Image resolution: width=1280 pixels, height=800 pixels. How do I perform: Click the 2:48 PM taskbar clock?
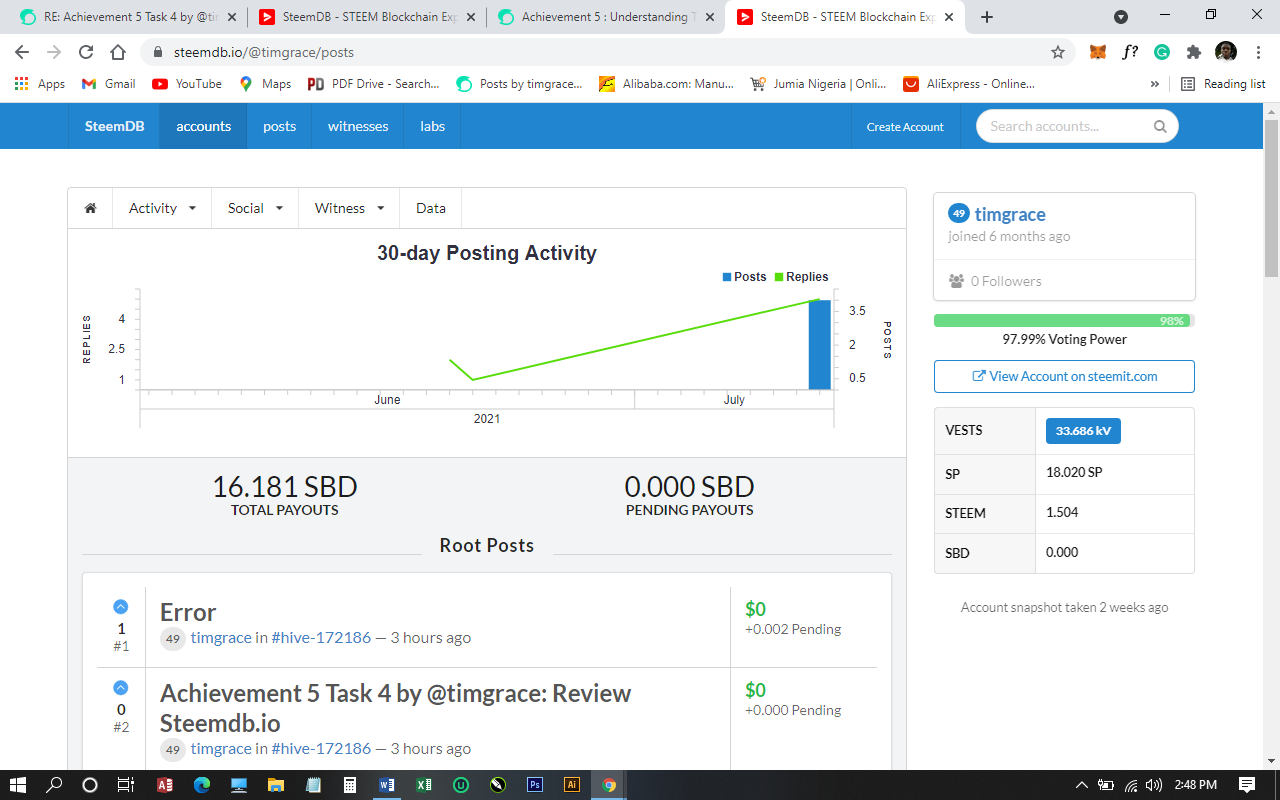1194,785
